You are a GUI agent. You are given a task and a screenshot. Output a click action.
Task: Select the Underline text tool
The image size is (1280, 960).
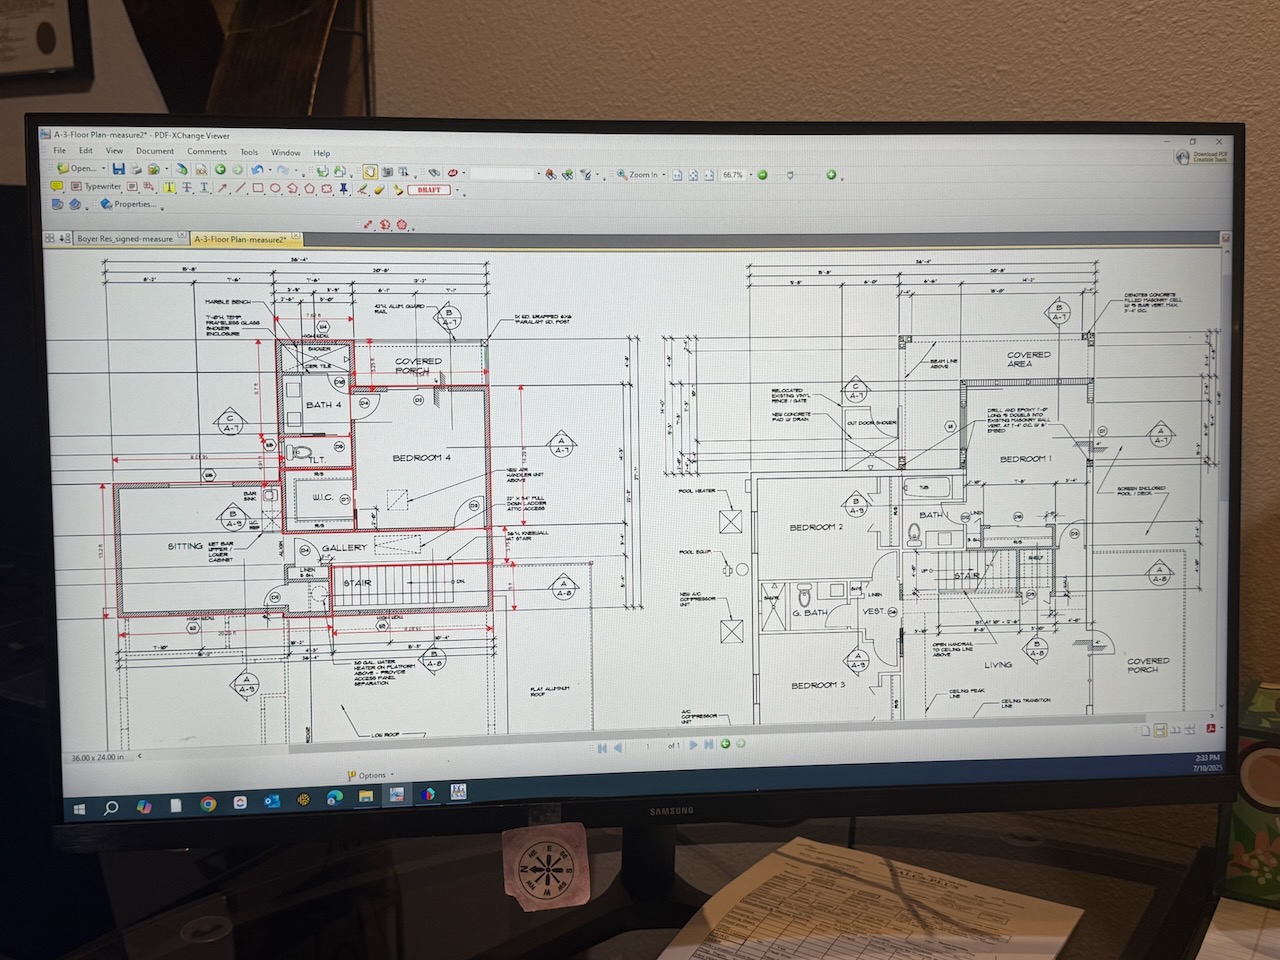(x=204, y=187)
